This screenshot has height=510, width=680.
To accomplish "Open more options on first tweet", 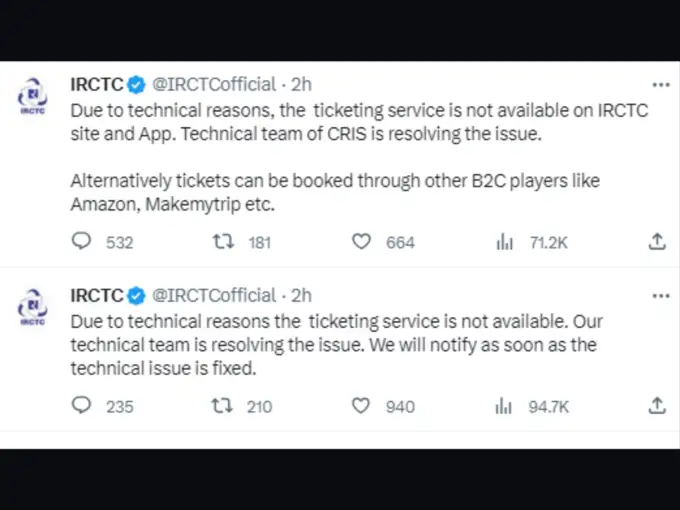I will tap(661, 85).
